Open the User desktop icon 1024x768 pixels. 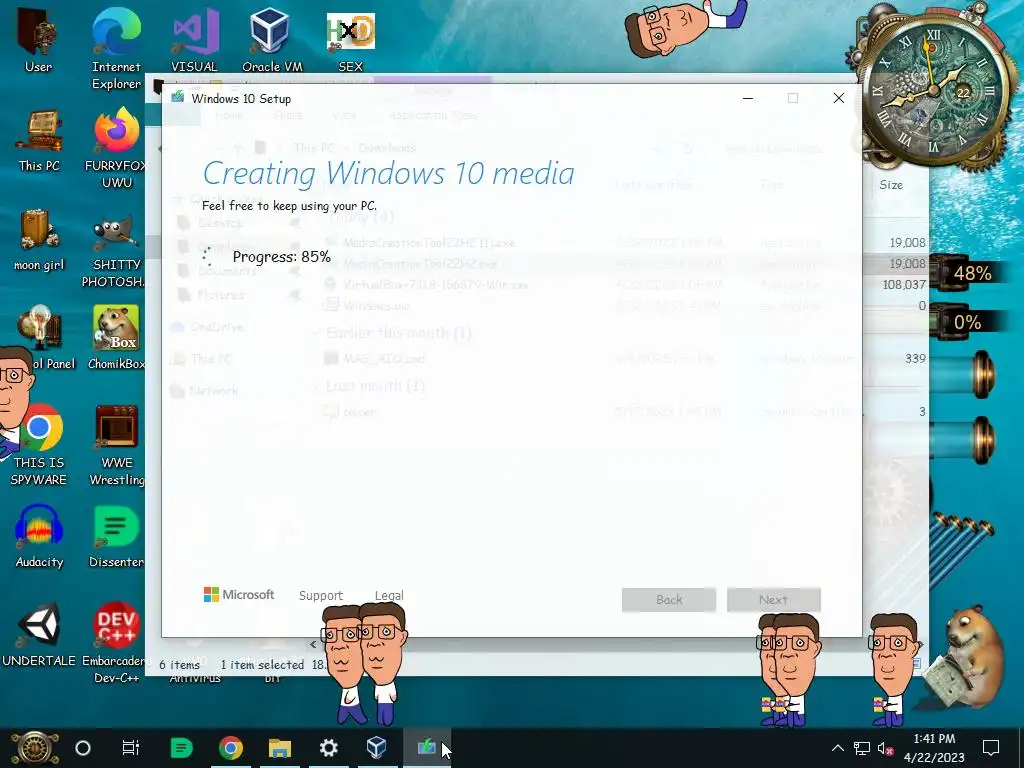tap(39, 40)
